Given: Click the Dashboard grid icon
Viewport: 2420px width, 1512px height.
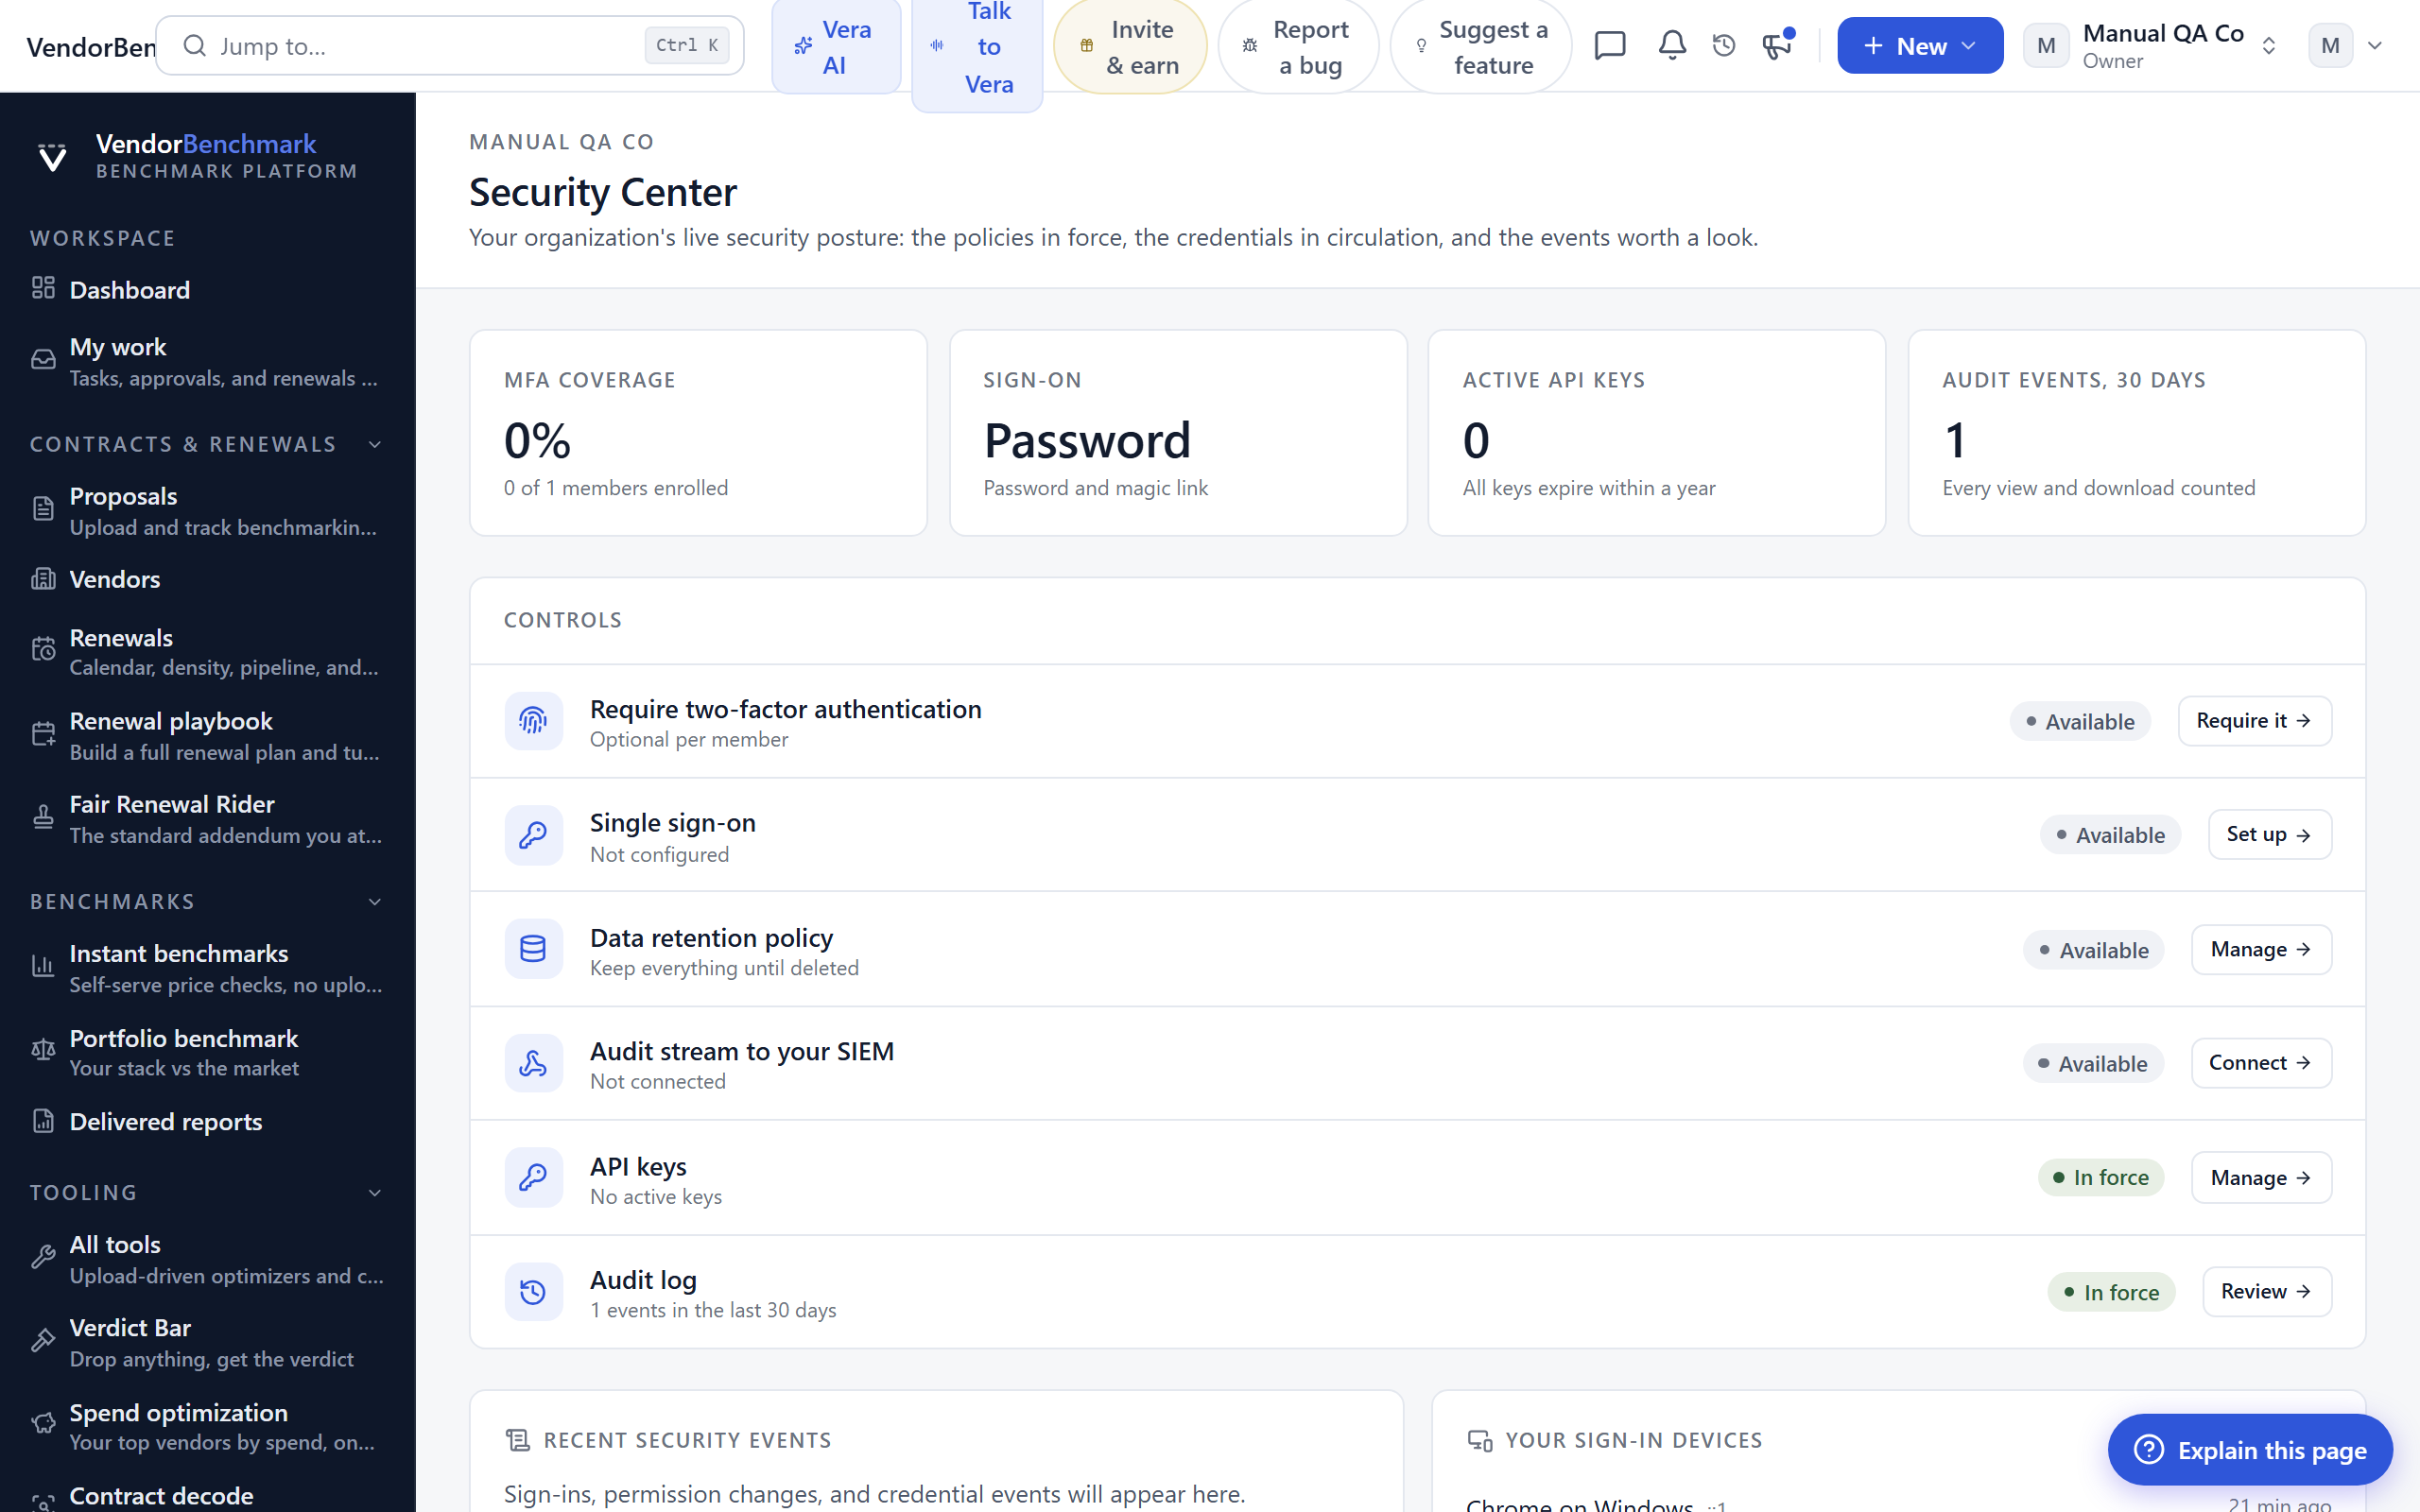Looking at the screenshot, I should pyautogui.click(x=43, y=289).
